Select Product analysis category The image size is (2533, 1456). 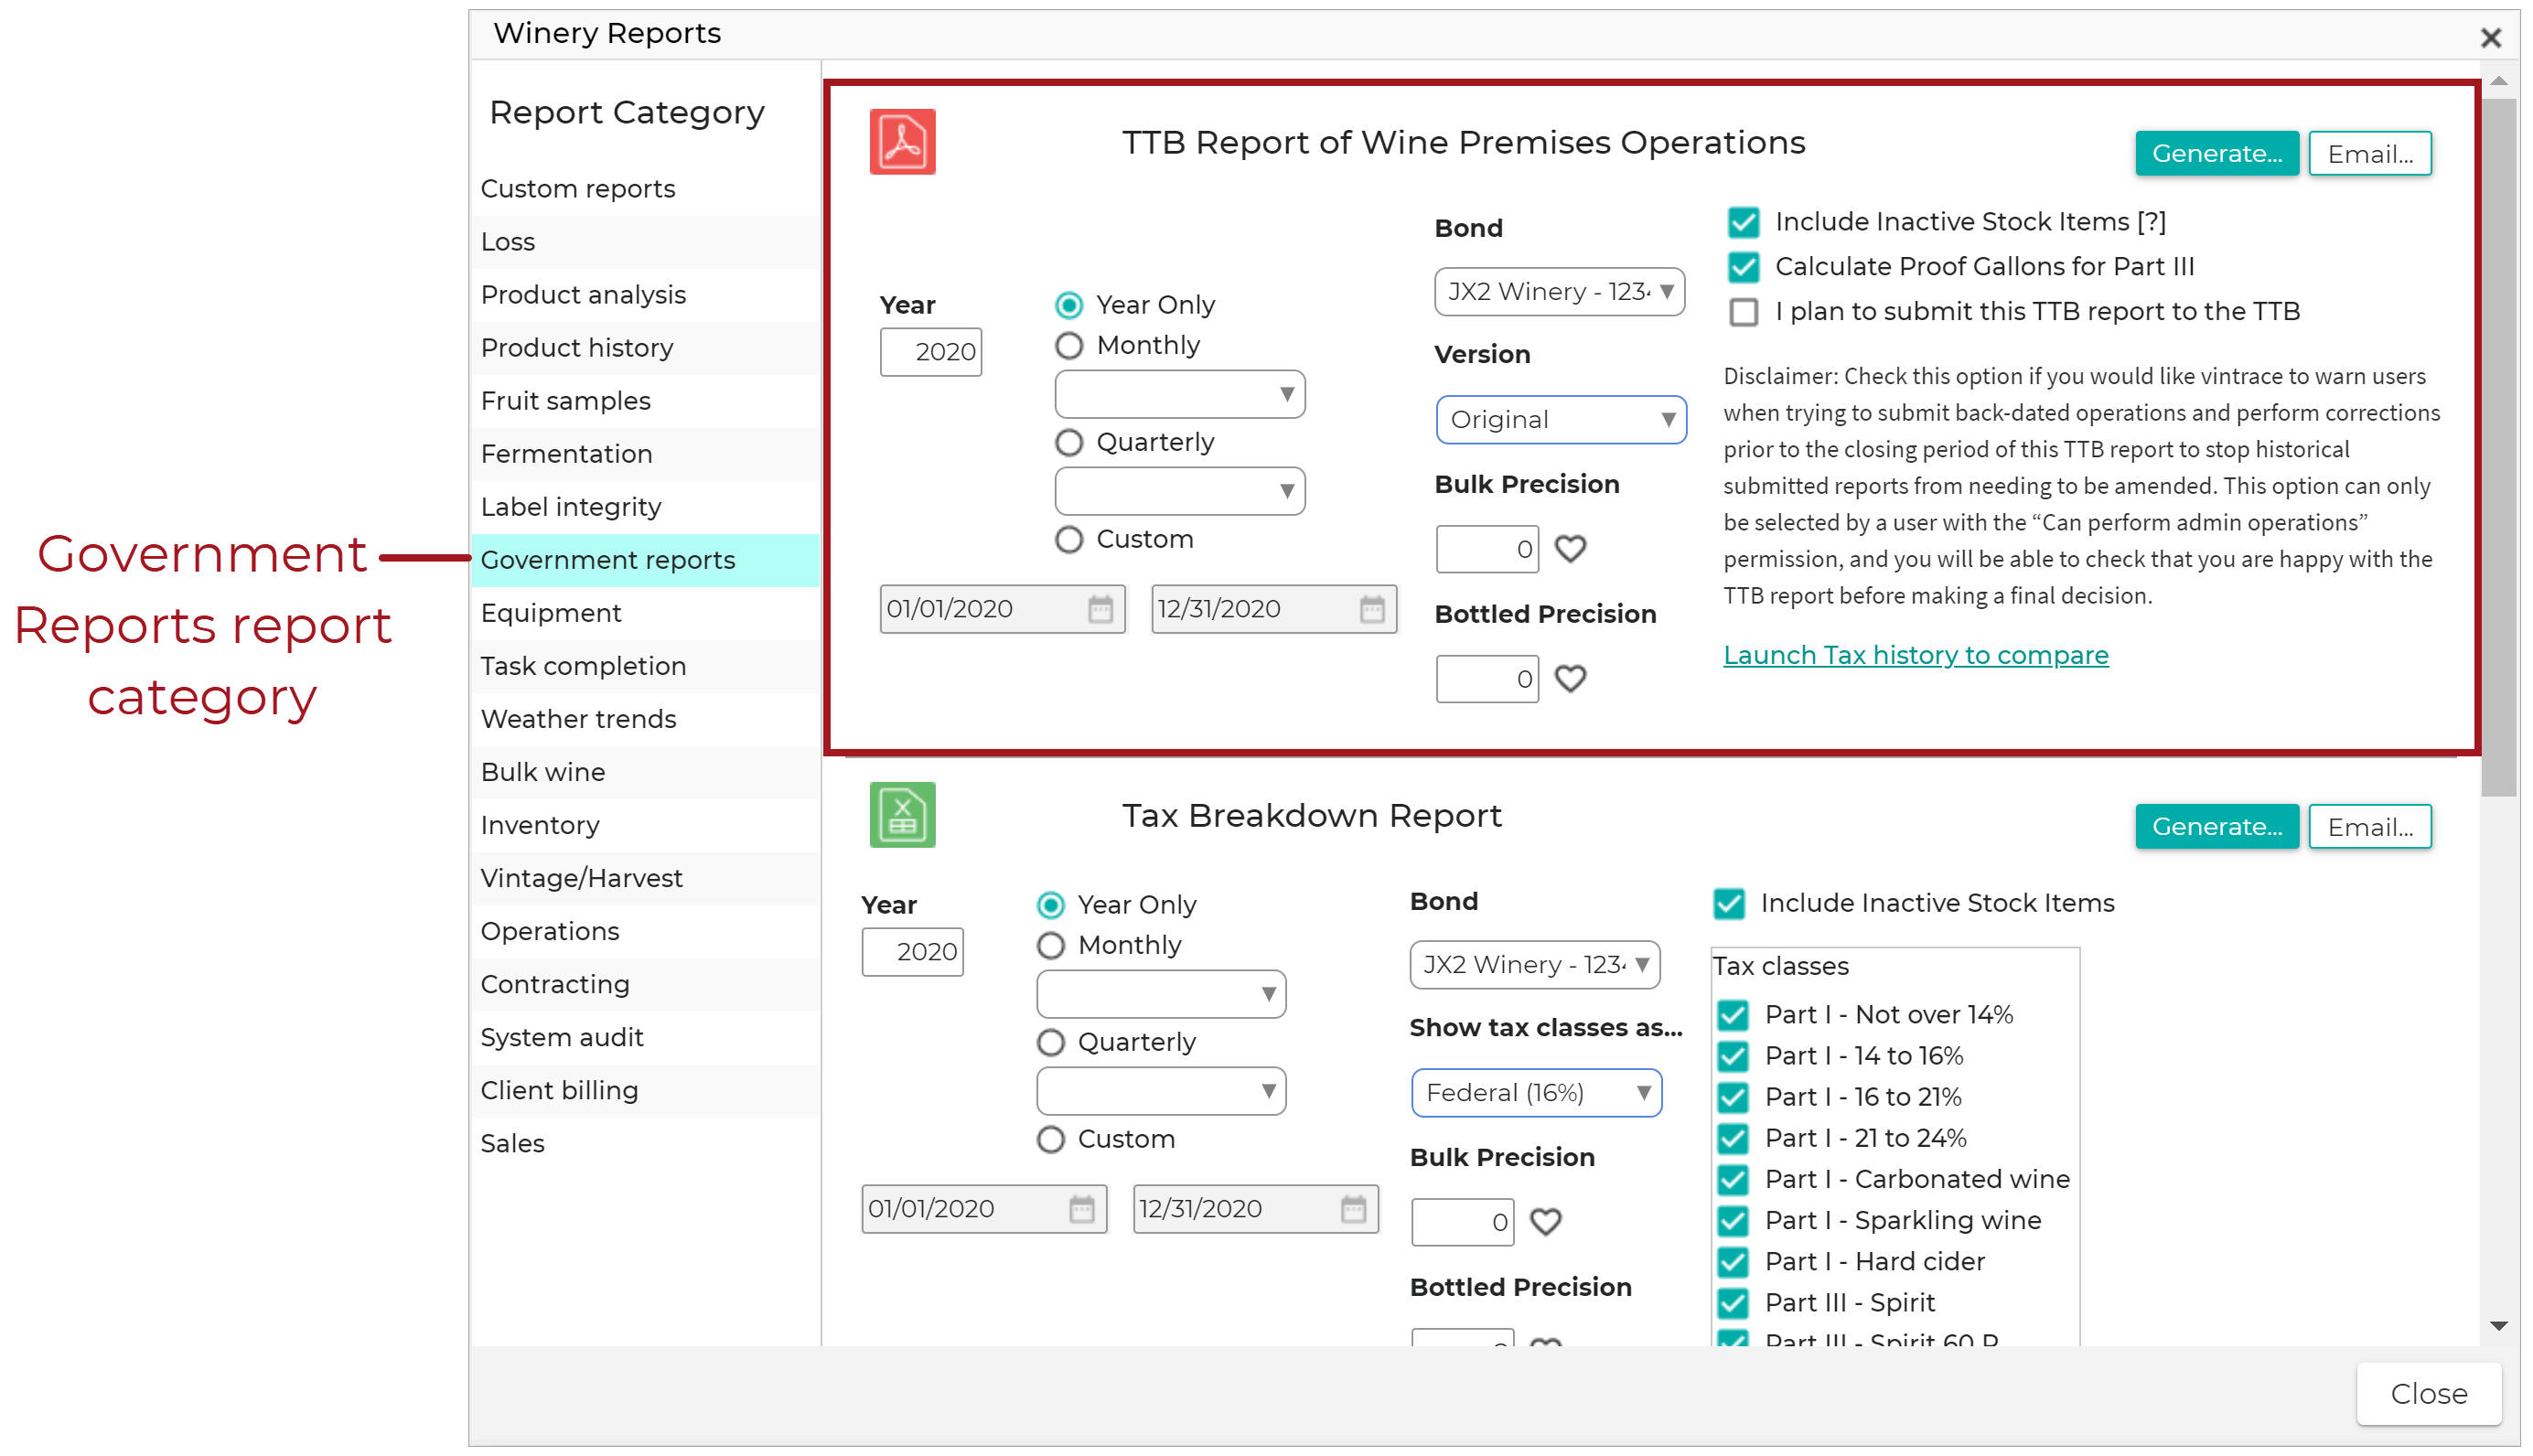[645, 295]
